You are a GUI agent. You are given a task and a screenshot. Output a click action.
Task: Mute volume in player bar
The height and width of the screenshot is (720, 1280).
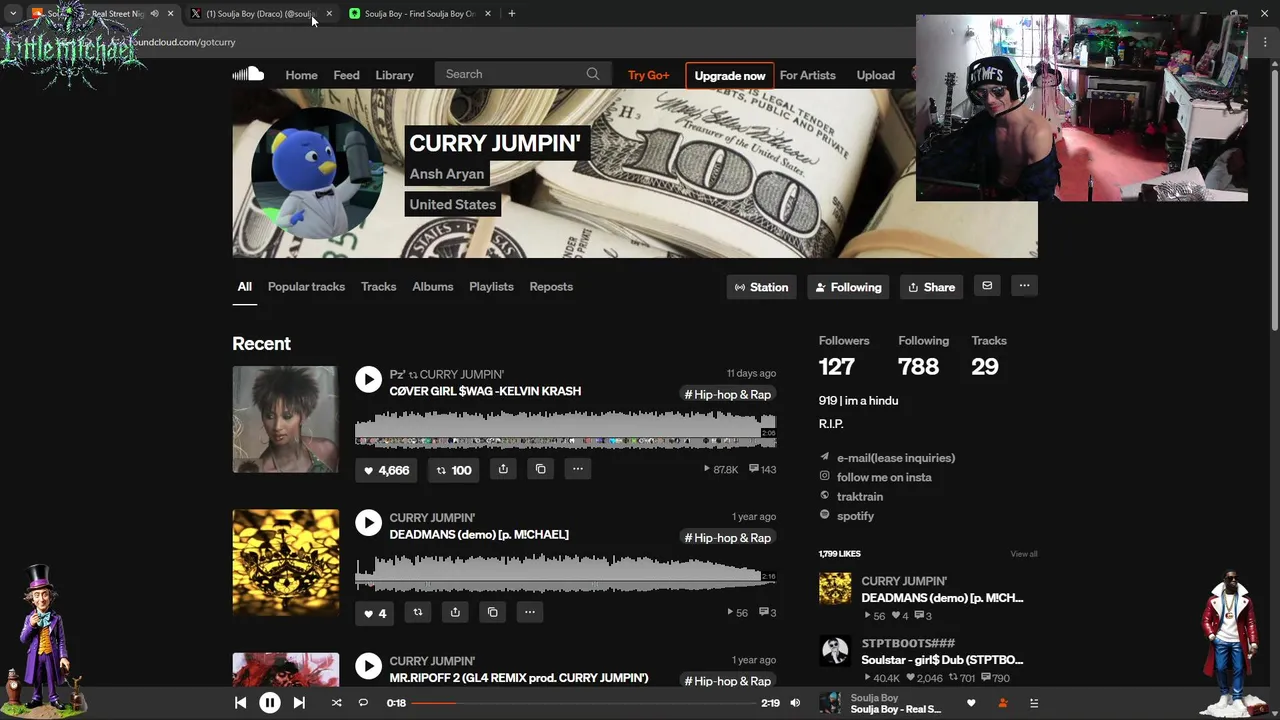[795, 703]
